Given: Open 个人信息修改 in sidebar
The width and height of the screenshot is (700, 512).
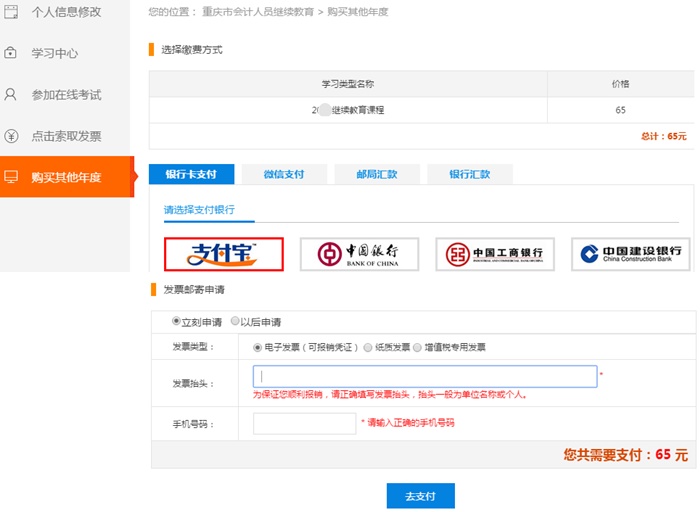Looking at the screenshot, I should pos(66,12).
